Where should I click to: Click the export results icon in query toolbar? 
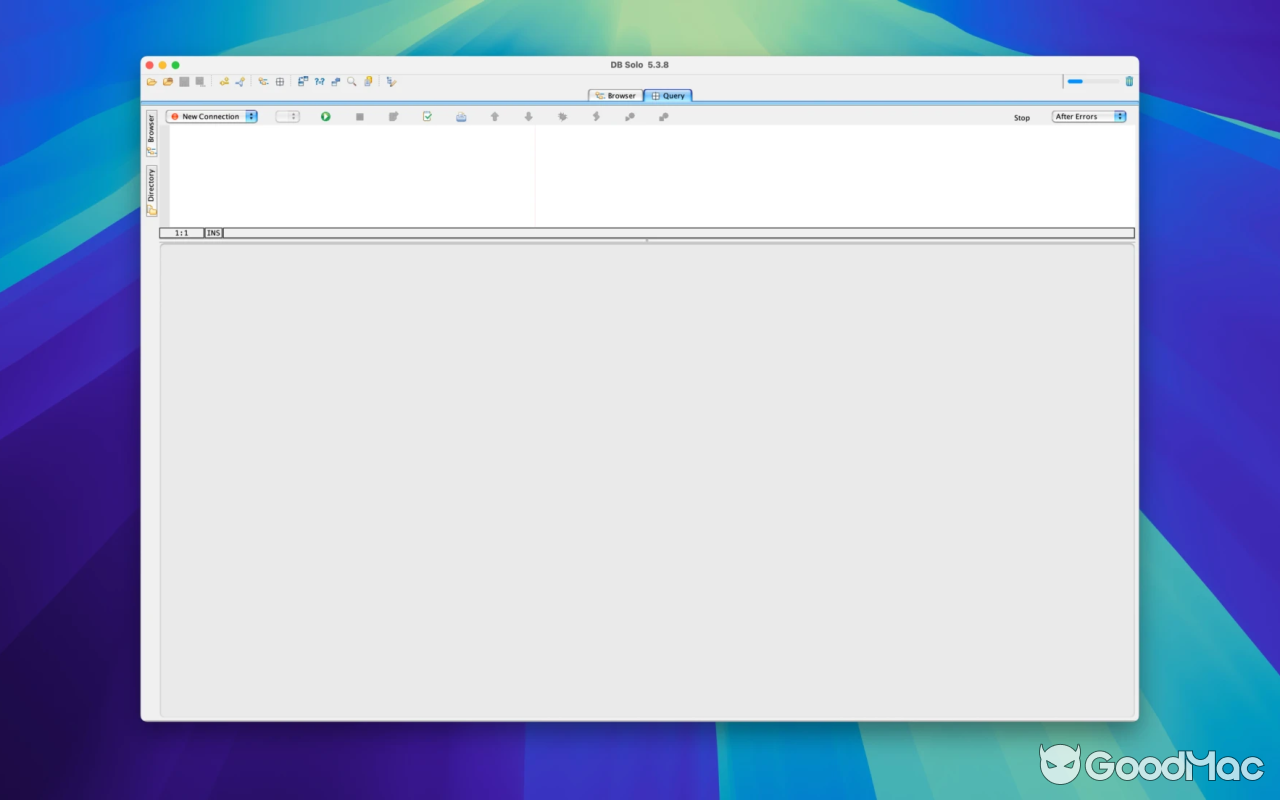[461, 116]
